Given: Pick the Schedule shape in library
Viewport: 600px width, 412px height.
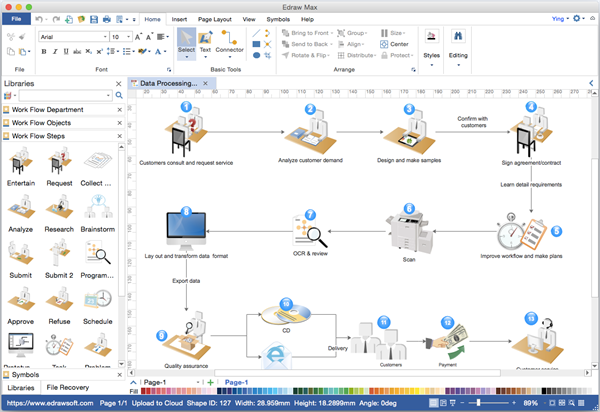Looking at the screenshot, I should (98, 306).
